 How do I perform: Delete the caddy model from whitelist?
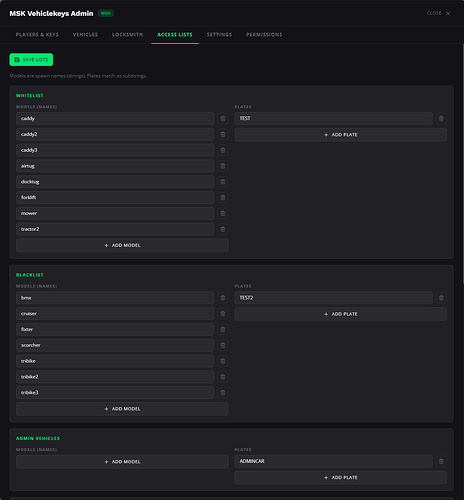(x=223, y=119)
